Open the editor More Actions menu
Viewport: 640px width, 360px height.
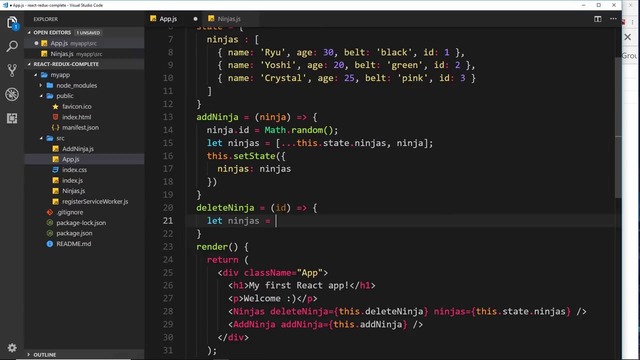pyautogui.click(x=613, y=19)
